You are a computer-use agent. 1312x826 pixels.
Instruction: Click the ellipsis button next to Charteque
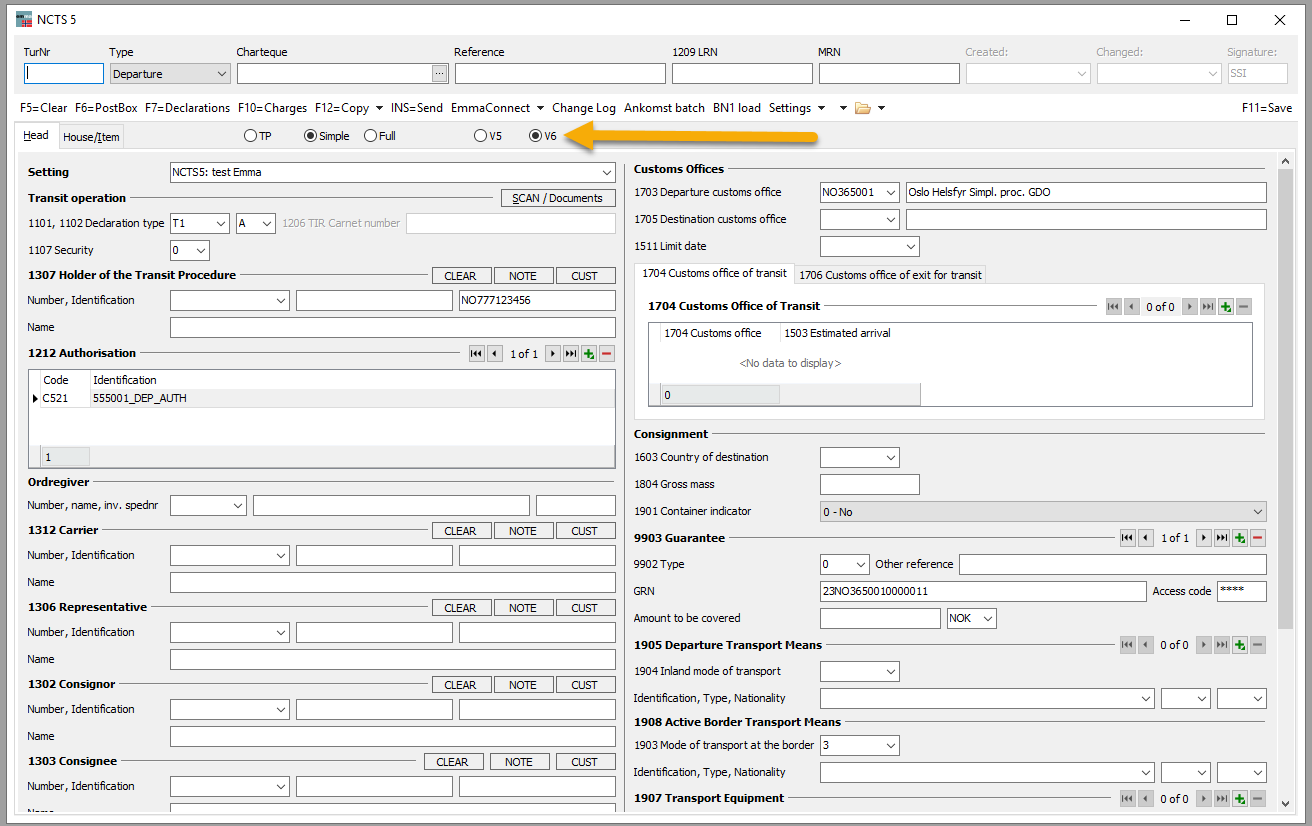439,73
